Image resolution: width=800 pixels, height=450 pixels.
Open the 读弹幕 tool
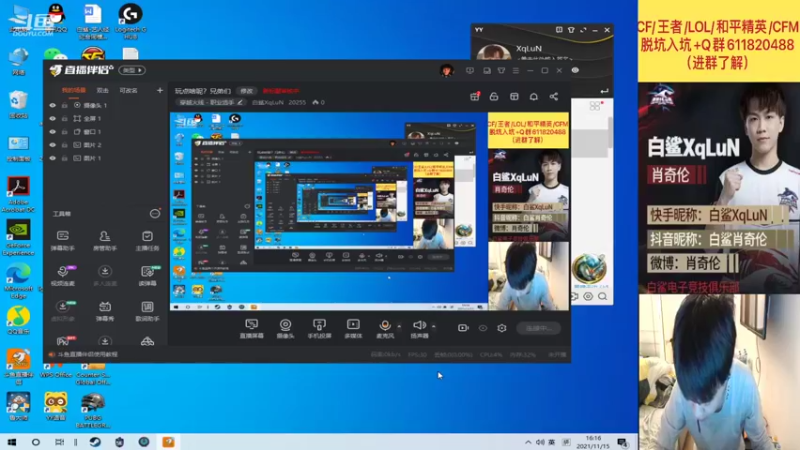(147, 276)
